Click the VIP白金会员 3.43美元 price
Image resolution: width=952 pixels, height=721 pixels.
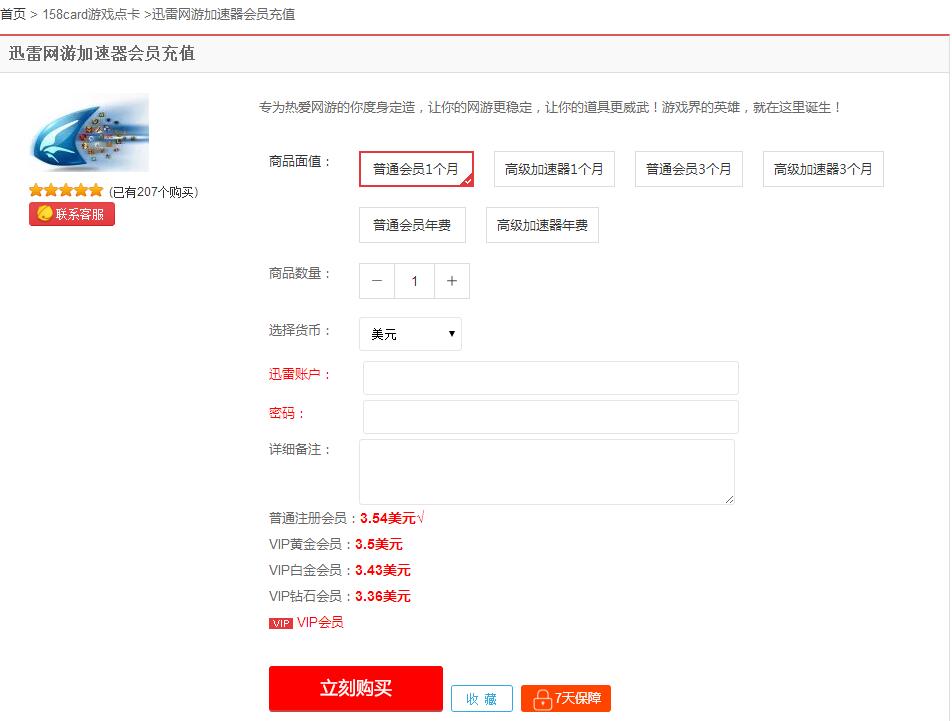tap(382, 570)
